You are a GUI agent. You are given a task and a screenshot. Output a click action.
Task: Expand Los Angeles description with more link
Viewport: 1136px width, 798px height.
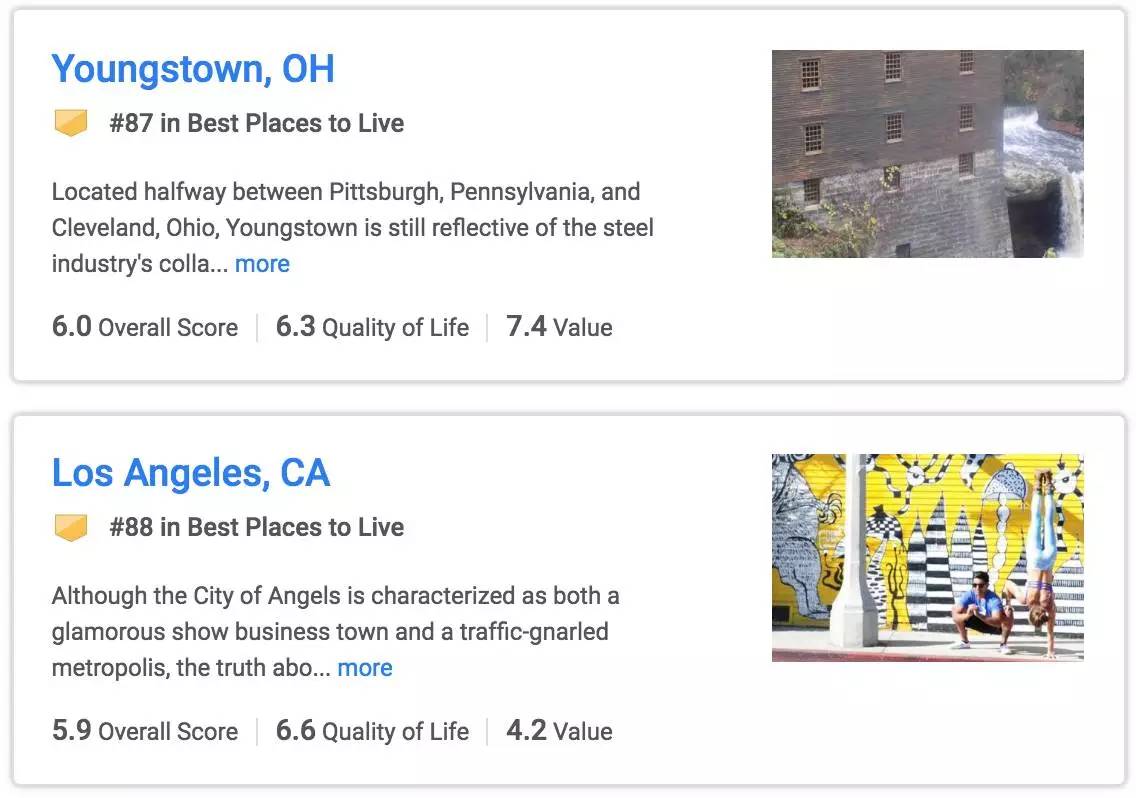coord(365,668)
